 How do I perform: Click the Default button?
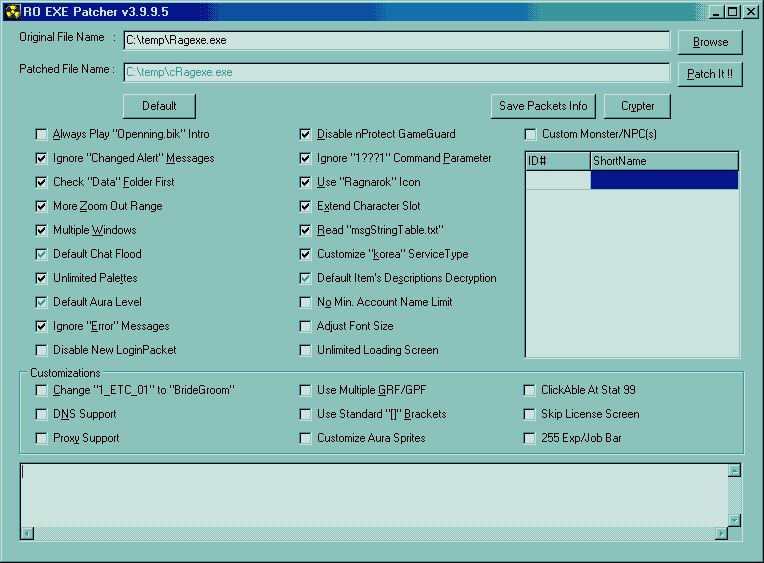tap(159, 106)
